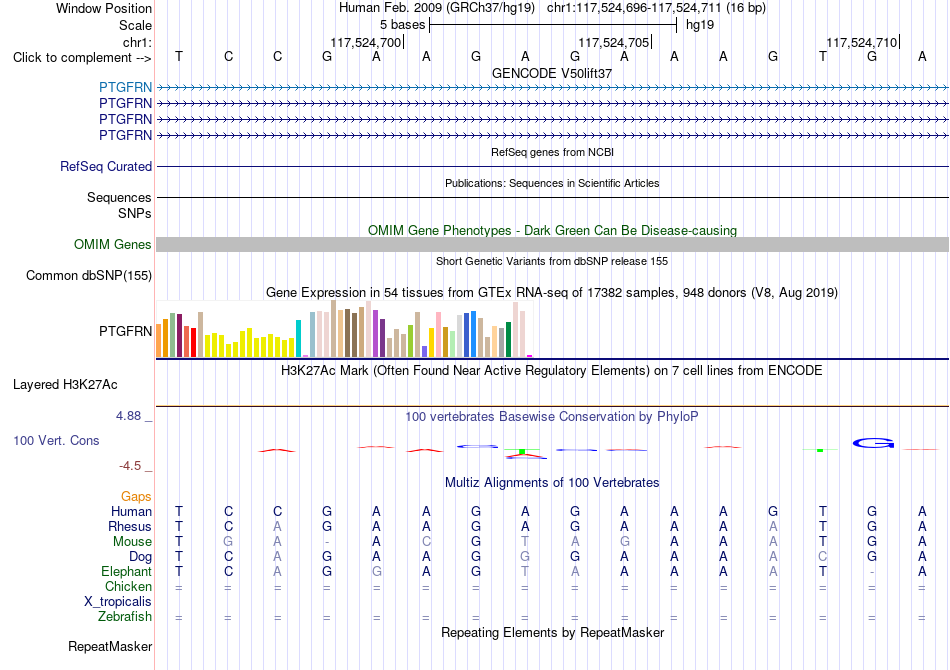
Task: Select the Zebrafish alignment row label
Action: pyautogui.click(x=125, y=616)
